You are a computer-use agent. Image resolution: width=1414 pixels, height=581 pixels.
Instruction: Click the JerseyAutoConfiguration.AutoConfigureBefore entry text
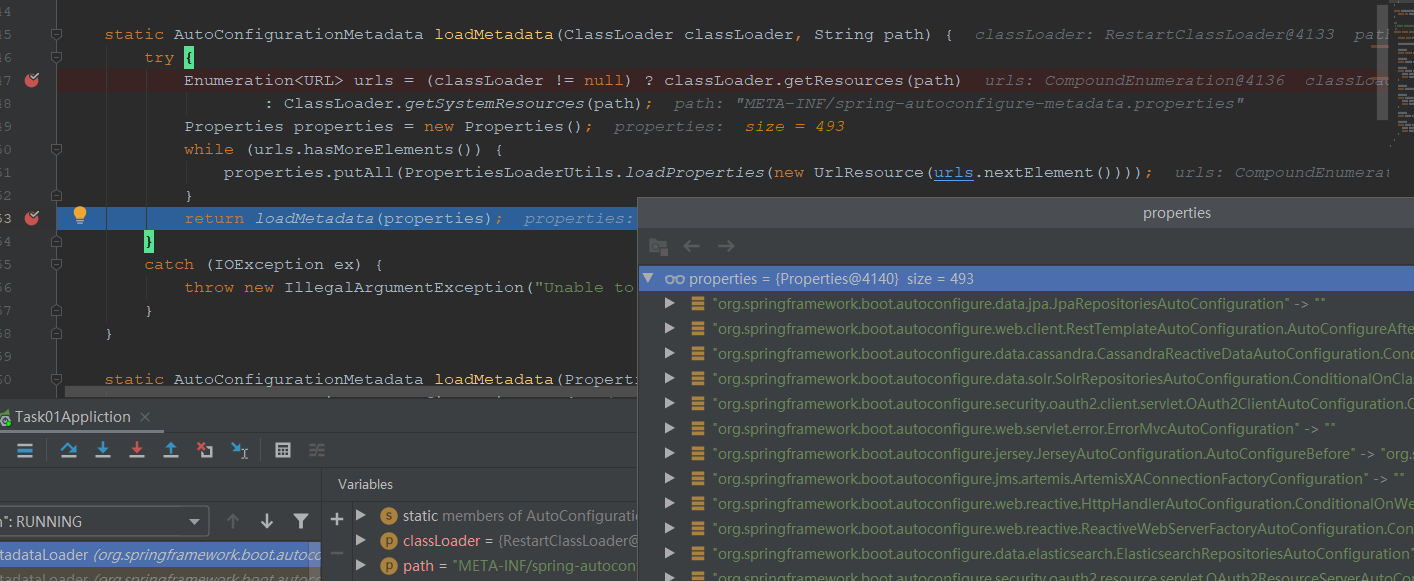click(x=1063, y=453)
